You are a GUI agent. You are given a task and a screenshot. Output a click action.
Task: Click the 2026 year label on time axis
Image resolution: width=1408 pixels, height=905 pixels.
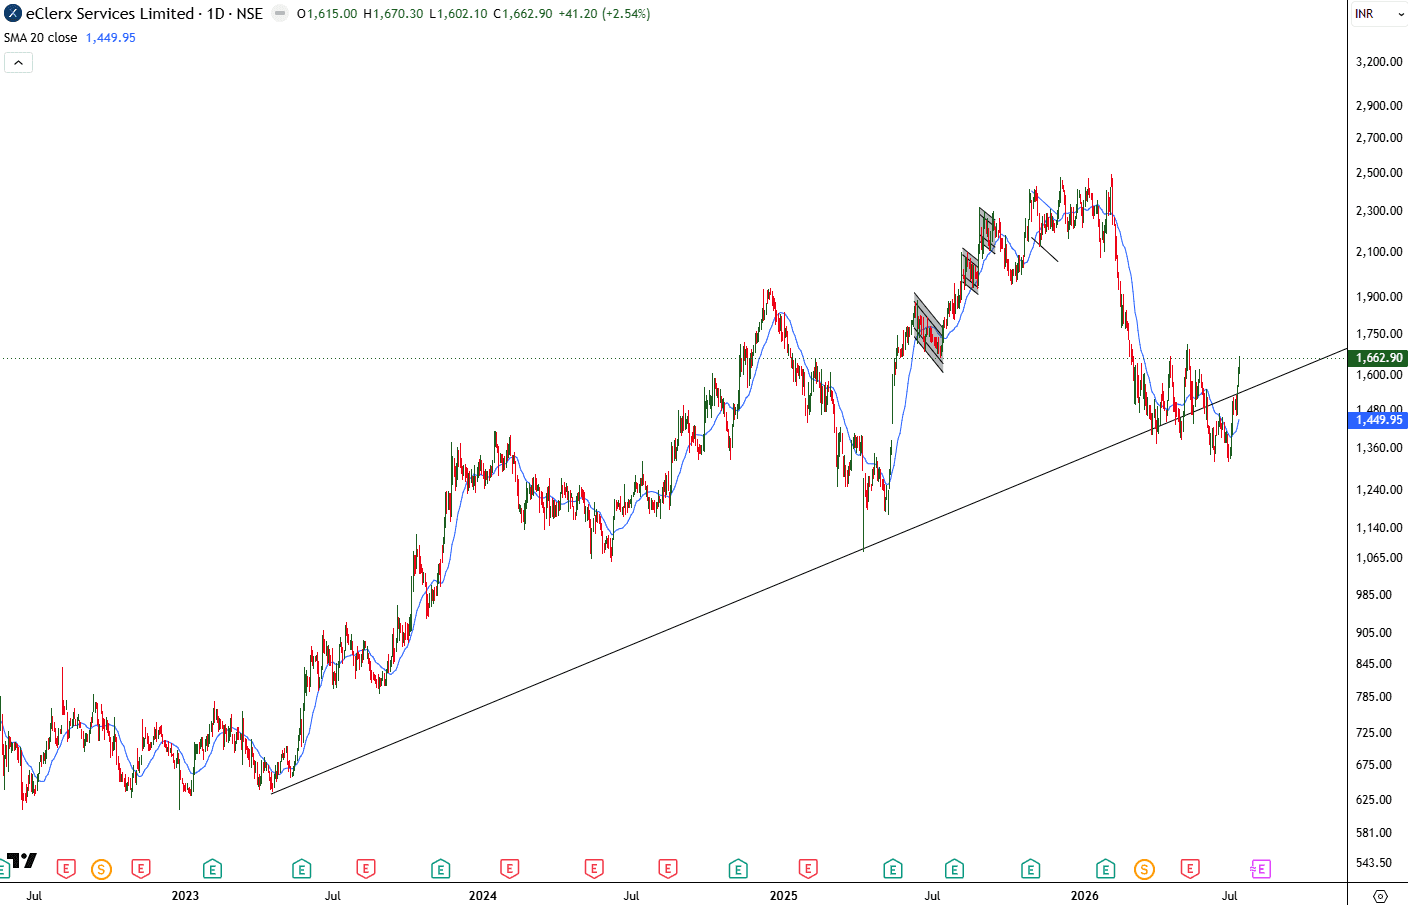[x=1085, y=896]
